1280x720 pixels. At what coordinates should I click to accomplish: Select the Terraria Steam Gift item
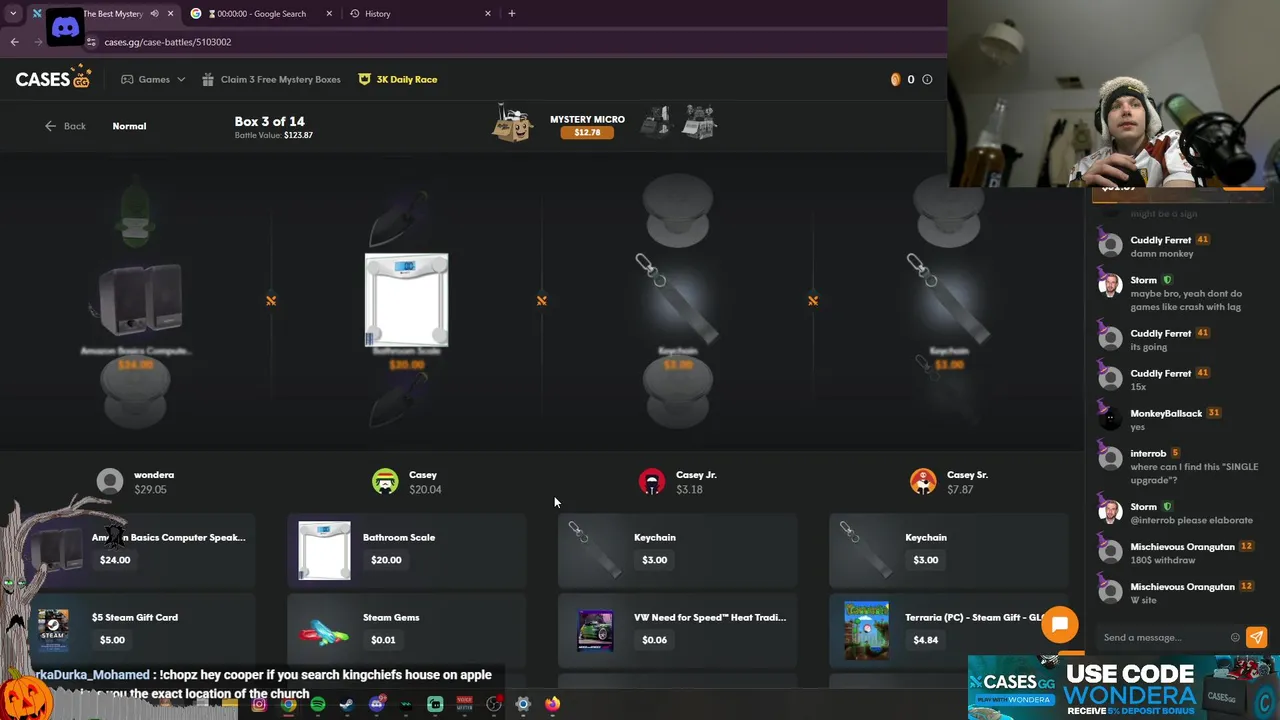tap(948, 629)
